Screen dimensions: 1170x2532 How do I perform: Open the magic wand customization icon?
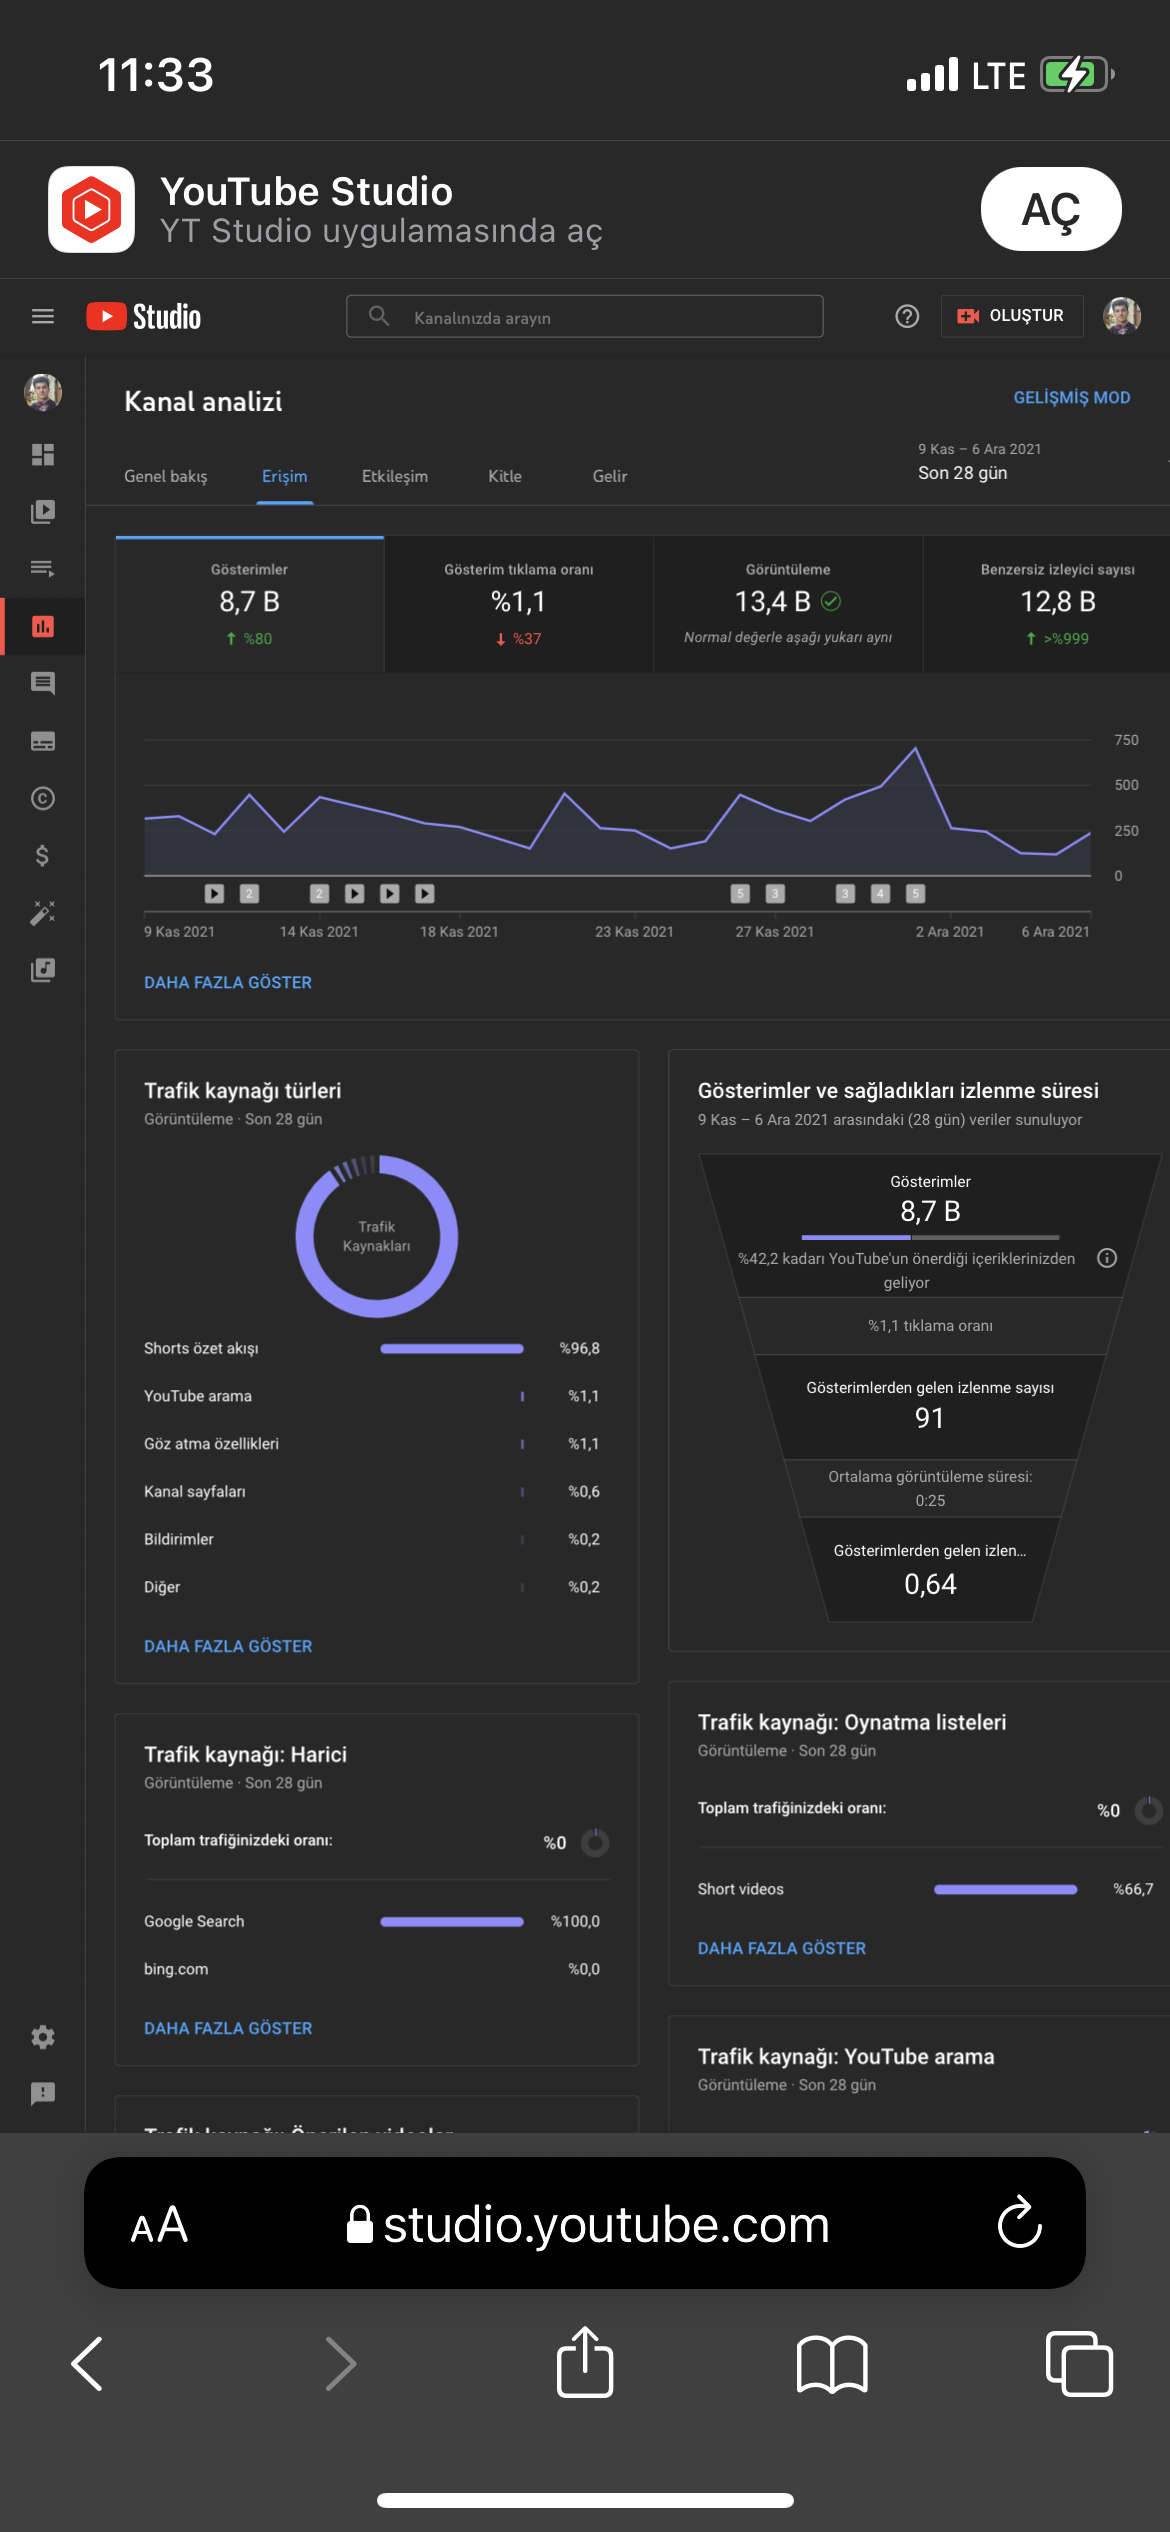pos(43,913)
